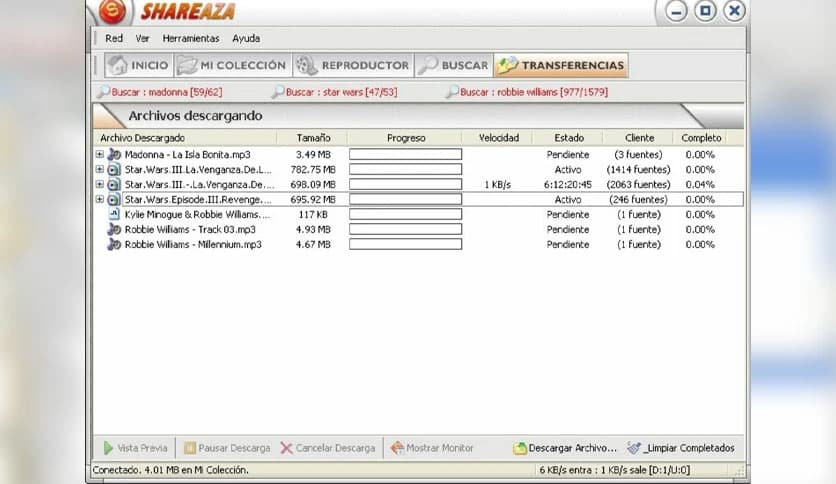Click progress bar of Madonna La Isla Bonita
Screen dimensions: 836x484
click(405, 155)
